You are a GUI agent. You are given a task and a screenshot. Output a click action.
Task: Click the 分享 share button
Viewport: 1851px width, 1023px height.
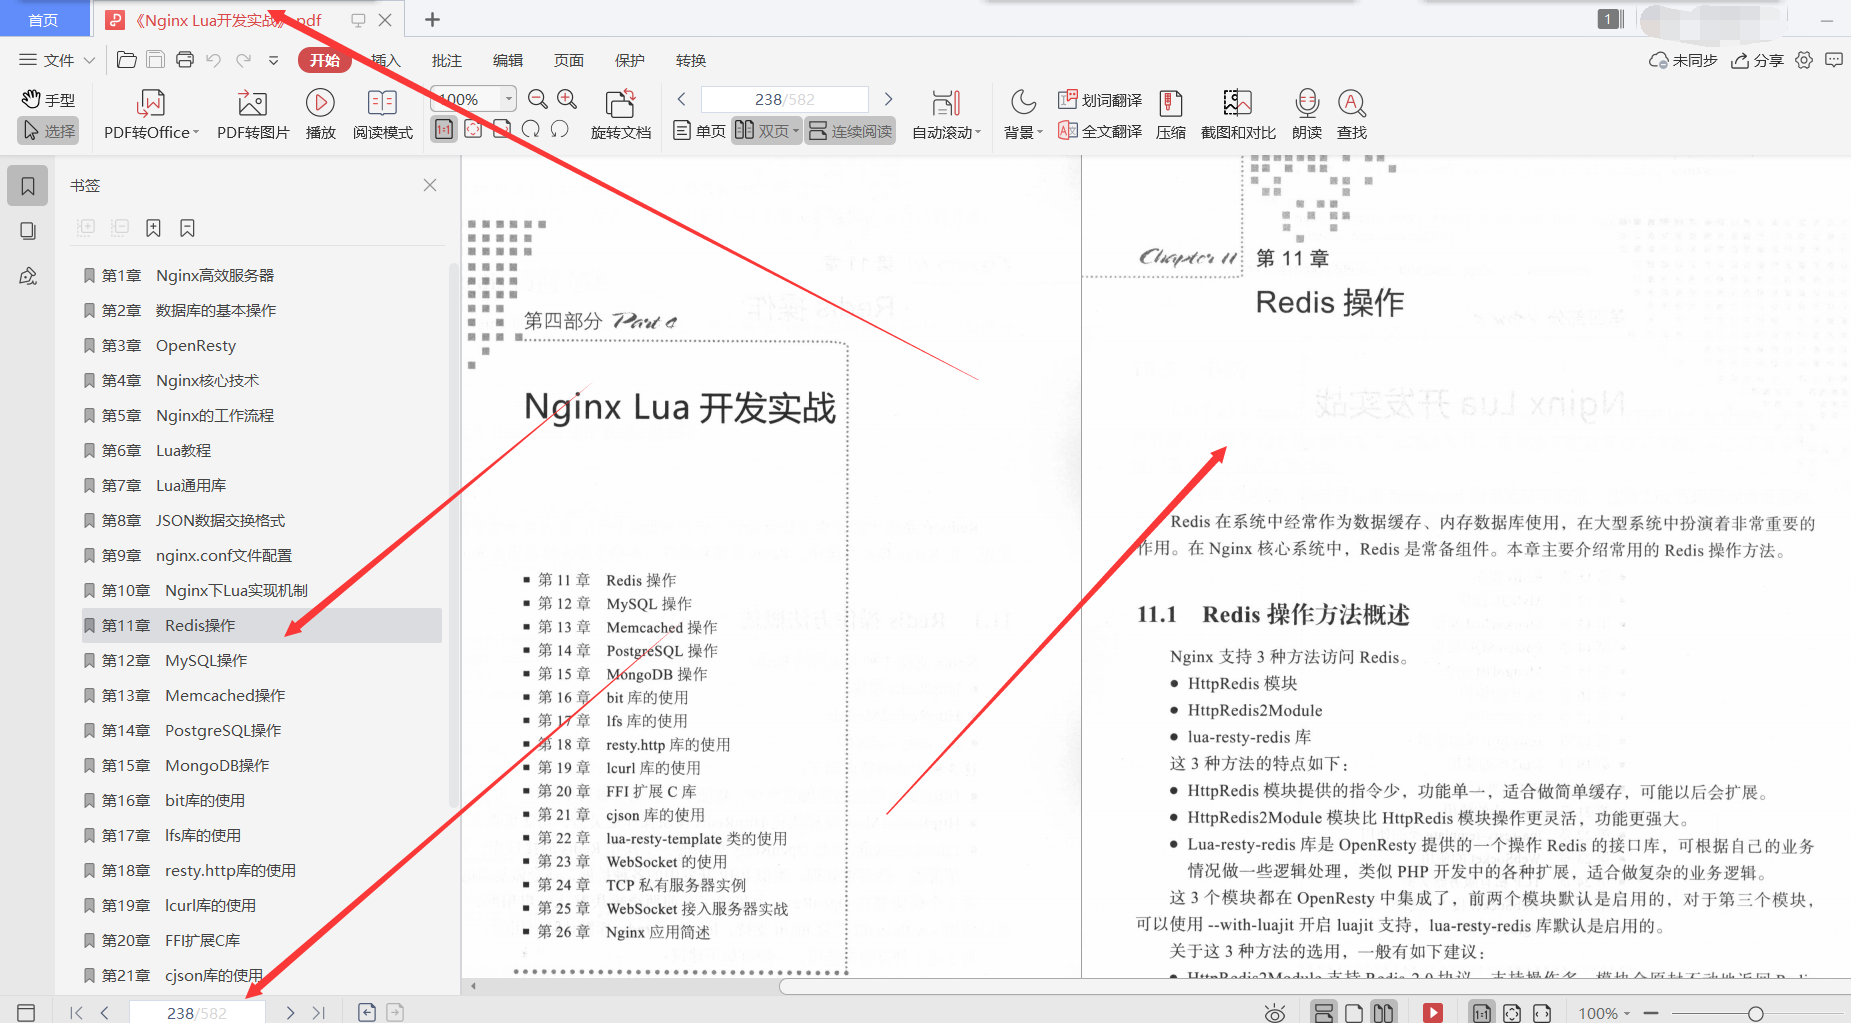click(x=1757, y=60)
